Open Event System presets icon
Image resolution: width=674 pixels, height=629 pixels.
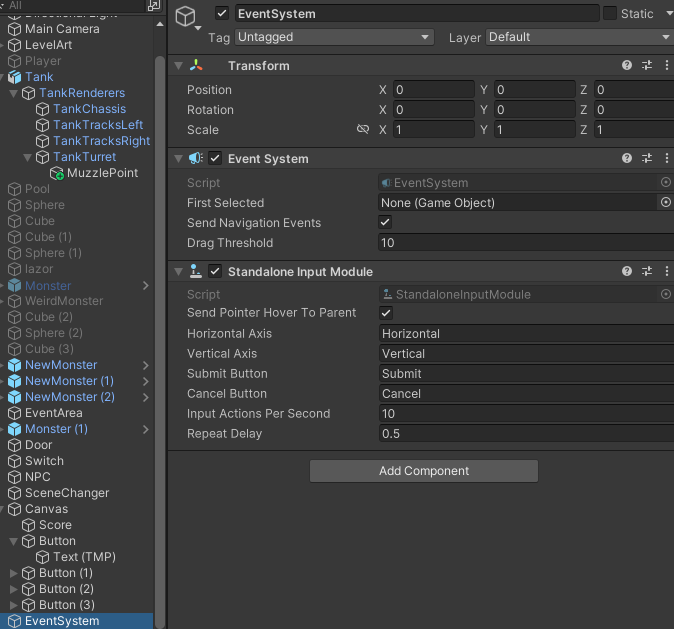point(647,158)
